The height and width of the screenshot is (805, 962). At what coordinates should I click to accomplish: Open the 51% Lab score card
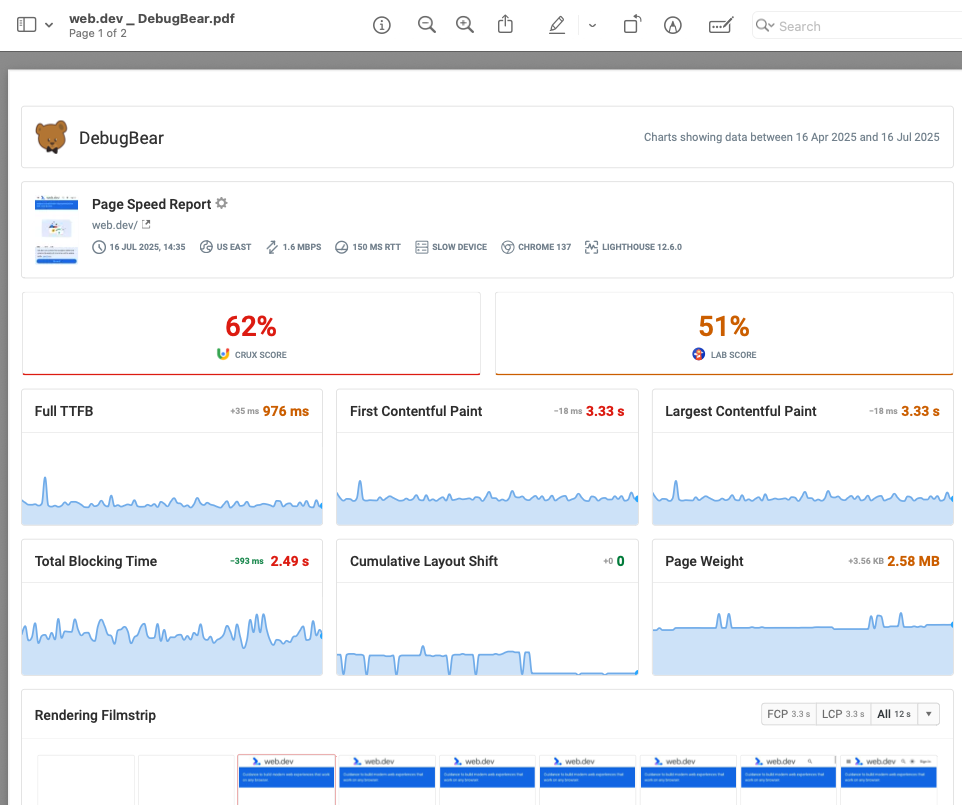(724, 333)
